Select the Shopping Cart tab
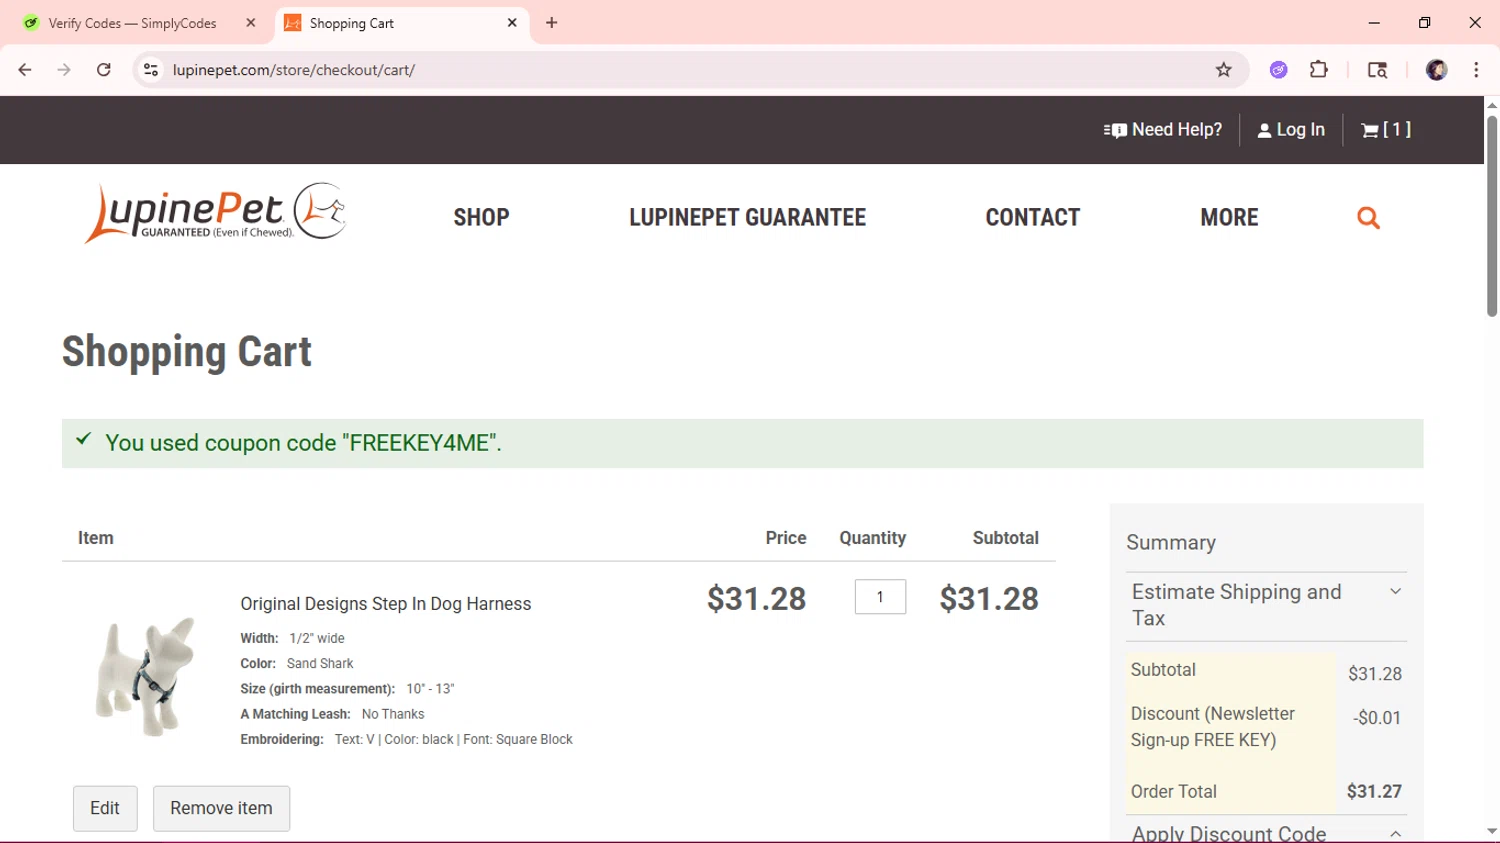Screen dimensions: 1500x843 [x=400, y=23]
